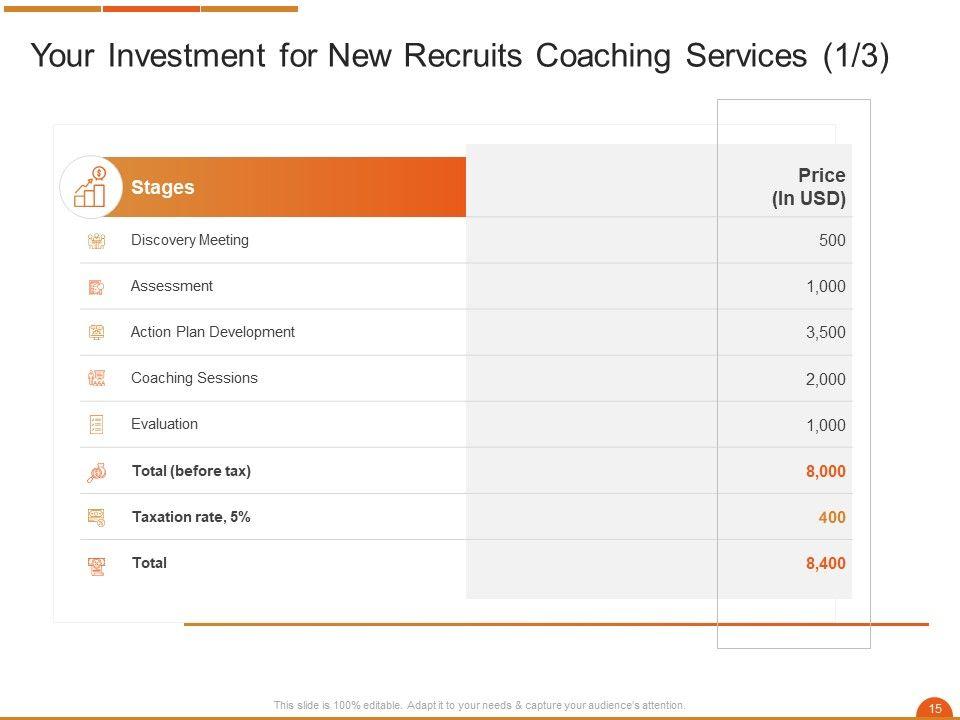The height and width of the screenshot is (720, 960).
Task: Select the Price (In USD) column header
Action: tap(809, 187)
